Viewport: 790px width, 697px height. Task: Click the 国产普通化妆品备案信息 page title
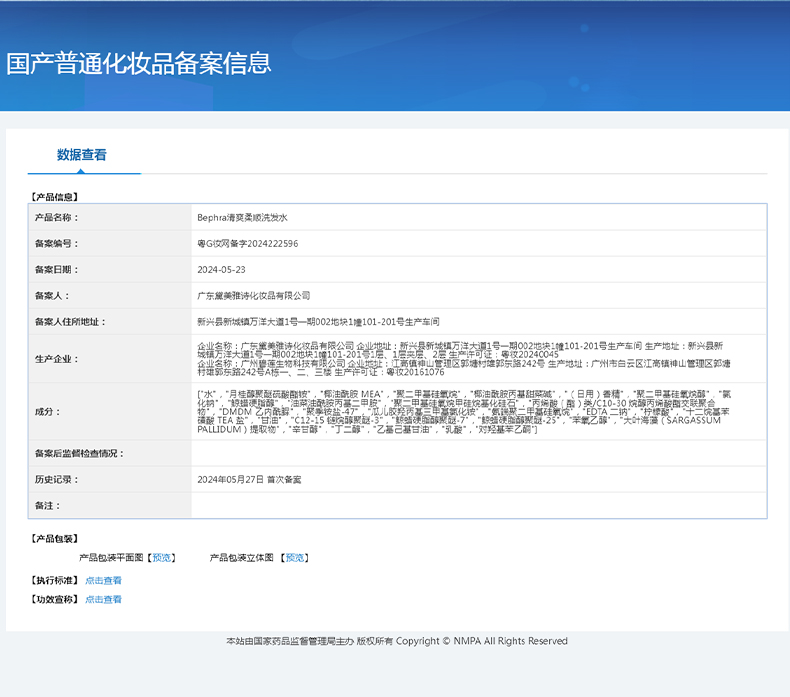138,63
